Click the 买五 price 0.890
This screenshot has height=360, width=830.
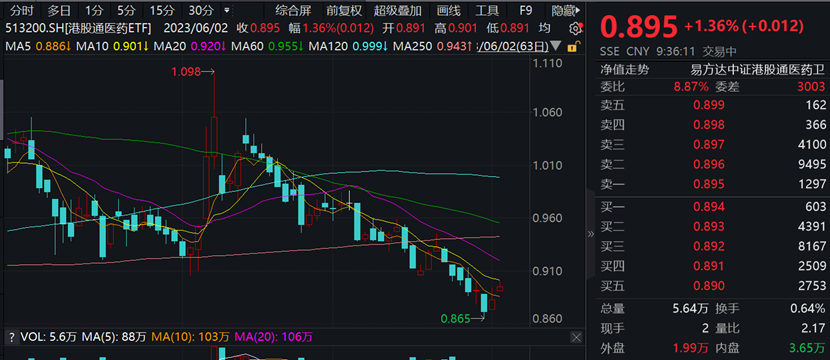point(709,286)
